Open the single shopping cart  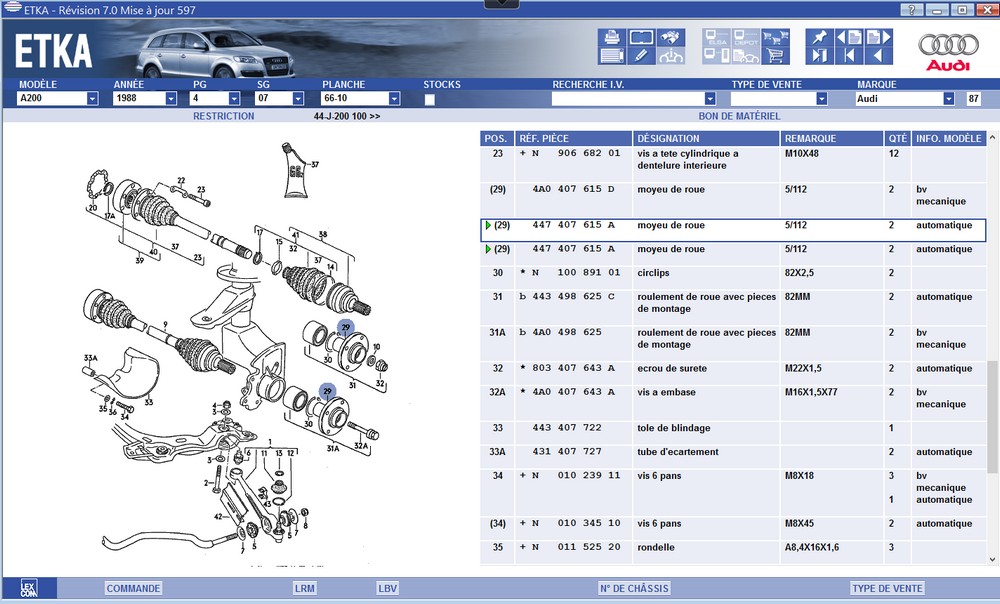tap(776, 56)
